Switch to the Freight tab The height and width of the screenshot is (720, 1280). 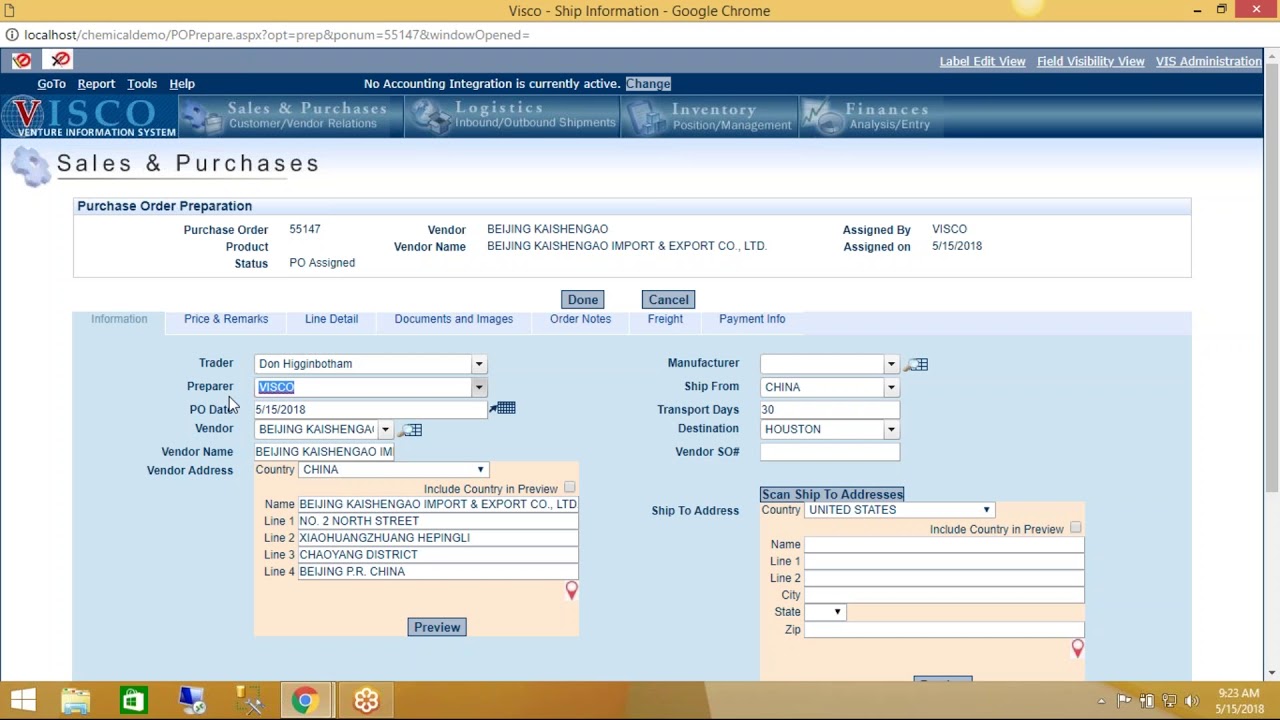tap(665, 319)
